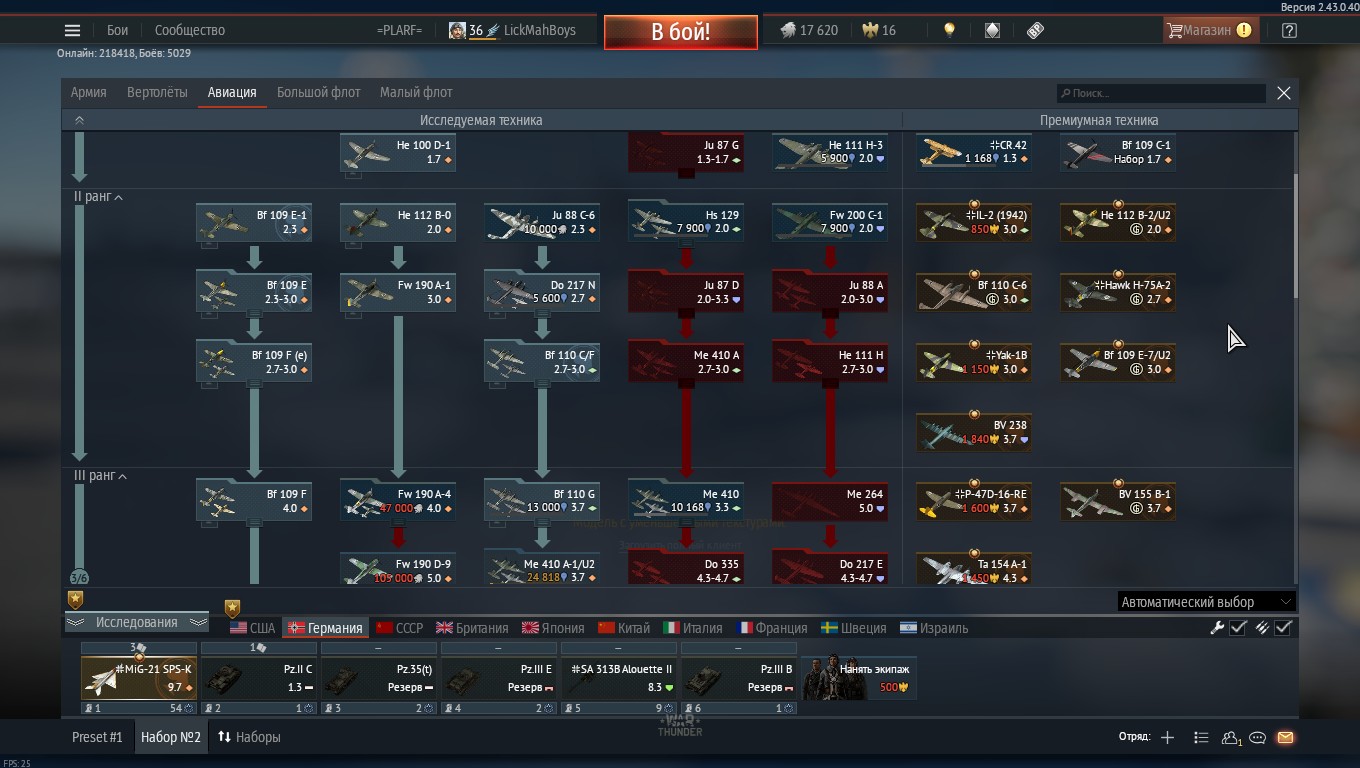Collapse all ranks double-chevron icon
Image resolution: width=1360 pixels, height=768 pixels.
click(x=79, y=120)
